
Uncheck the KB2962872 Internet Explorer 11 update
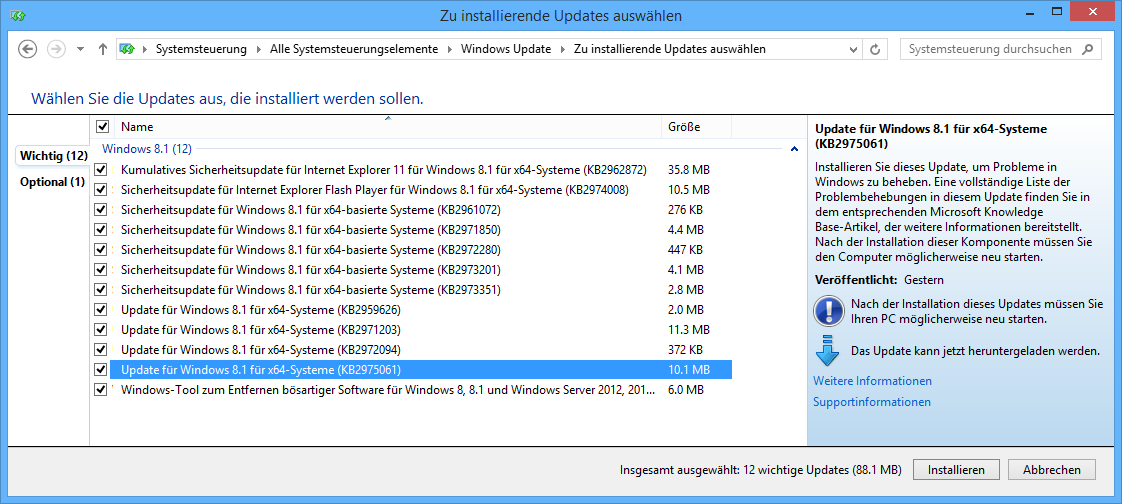coord(101,170)
